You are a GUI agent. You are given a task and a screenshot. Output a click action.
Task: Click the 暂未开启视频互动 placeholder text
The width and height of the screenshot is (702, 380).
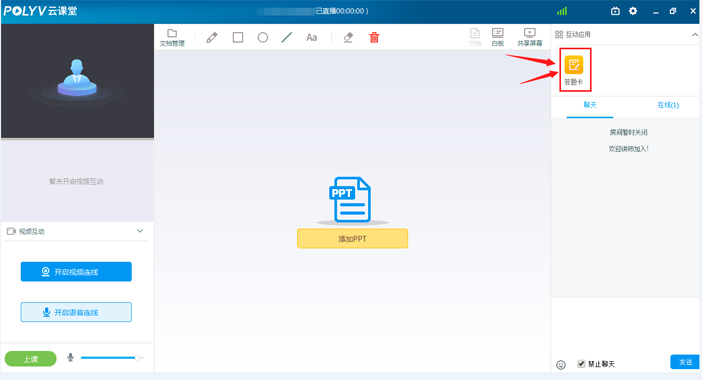(x=76, y=181)
